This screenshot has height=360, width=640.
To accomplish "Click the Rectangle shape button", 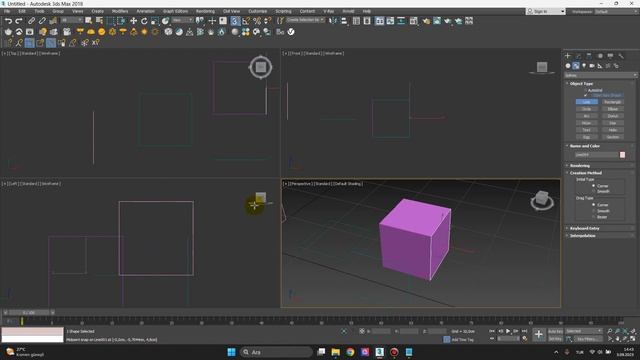I will click(x=613, y=102).
